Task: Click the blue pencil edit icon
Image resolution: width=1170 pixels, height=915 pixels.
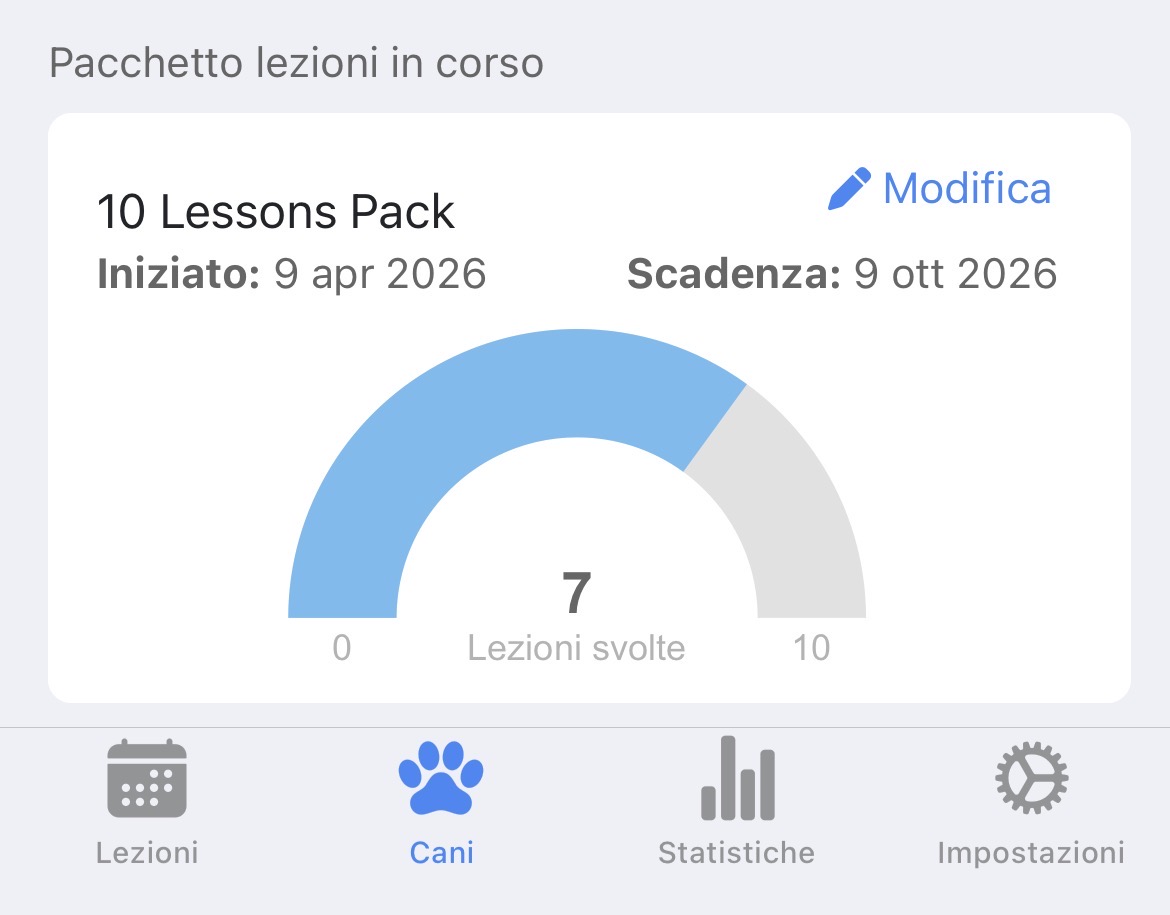Action: (852, 187)
